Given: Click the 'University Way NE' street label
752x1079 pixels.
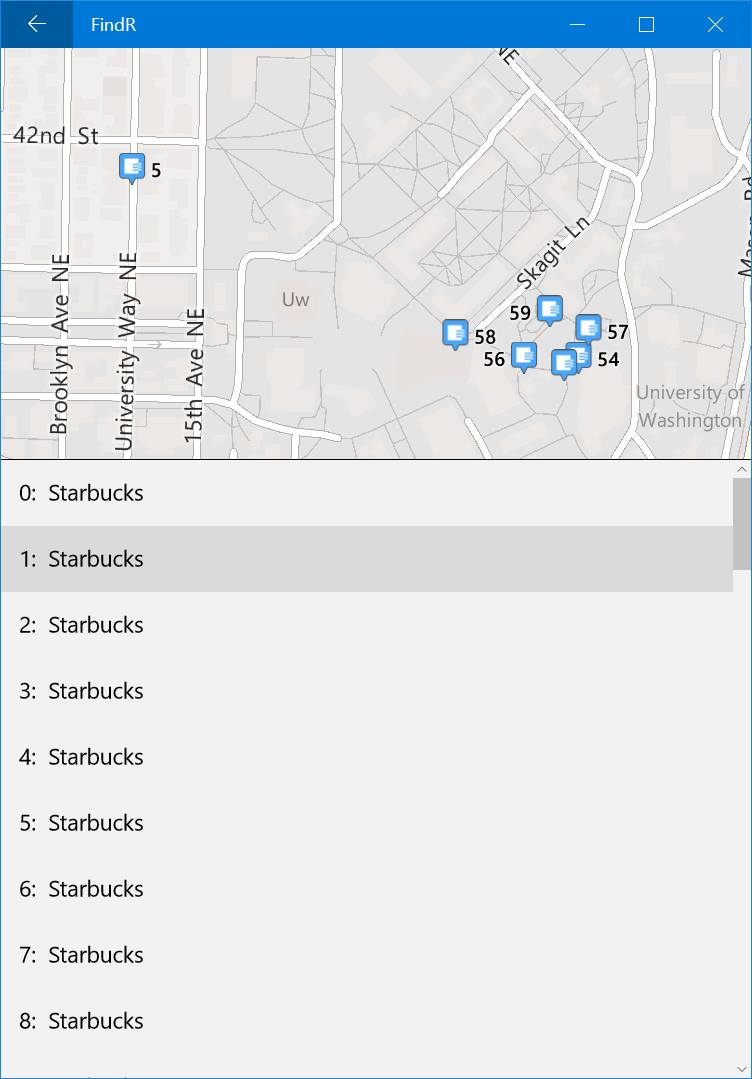Looking at the screenshot, I should click(x=126, y=351).
